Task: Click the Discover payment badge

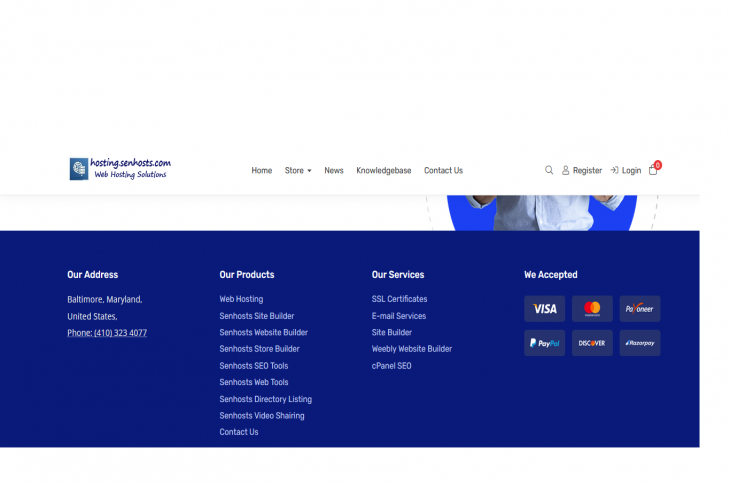Action: 592,343
